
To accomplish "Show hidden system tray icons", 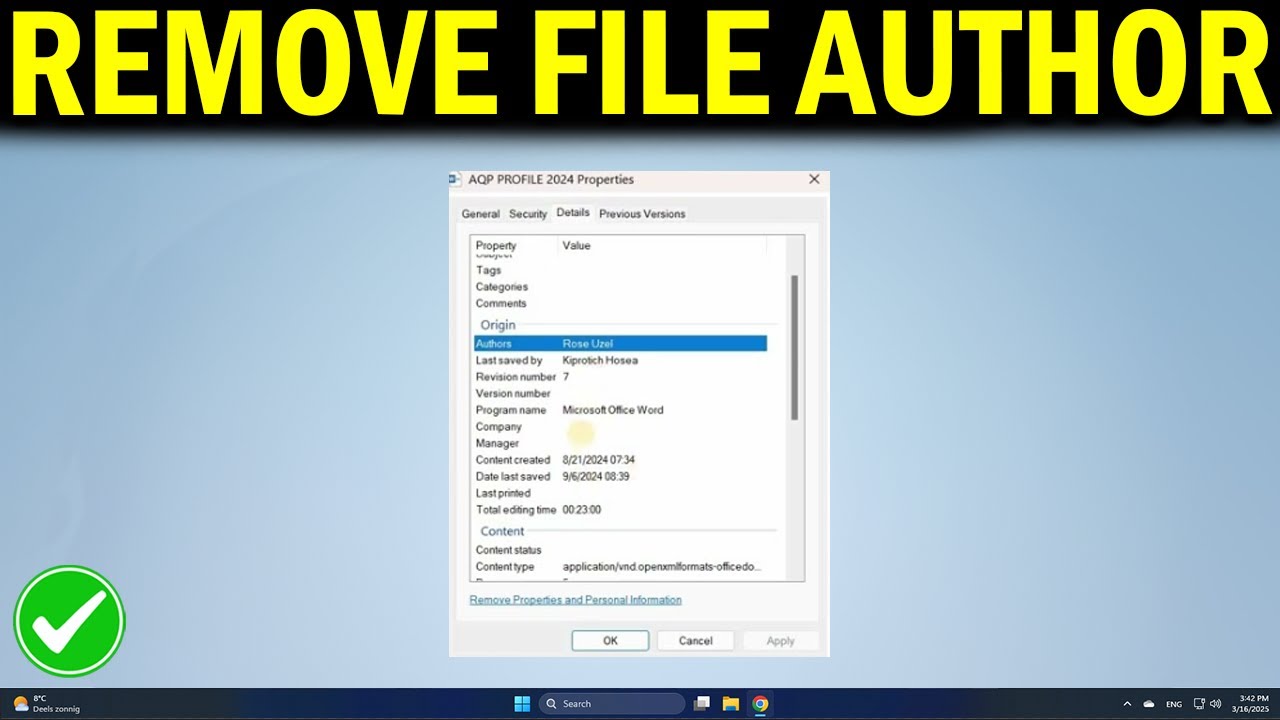I will click(x=1127, y=704).
